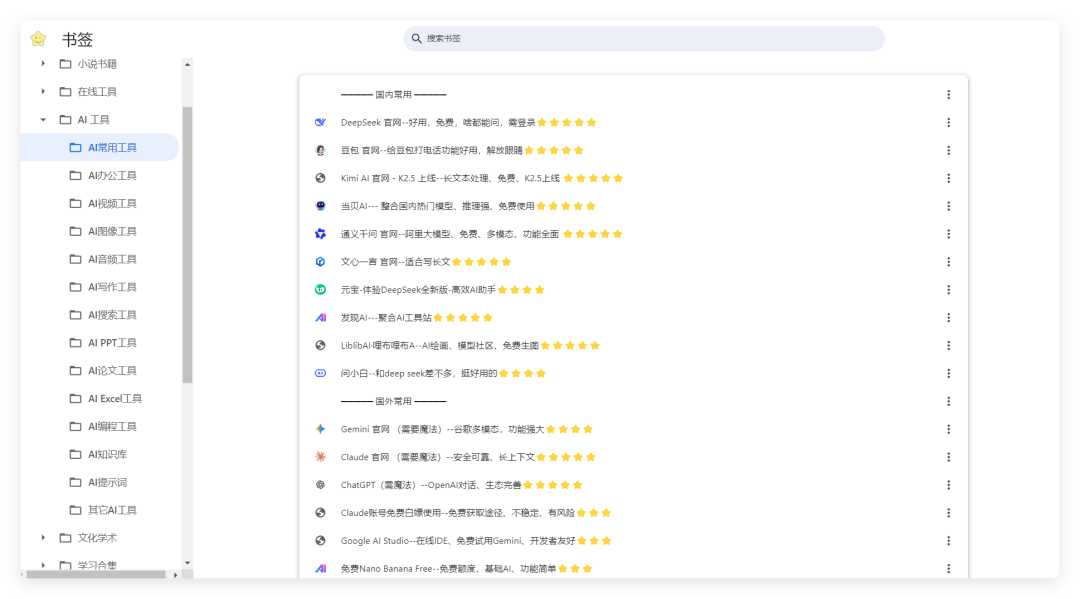Click the Kimi AI bookmark globe icon
Image resolution: width=1080 pixels, height=599 pixels.
click(x=320, y=178)
